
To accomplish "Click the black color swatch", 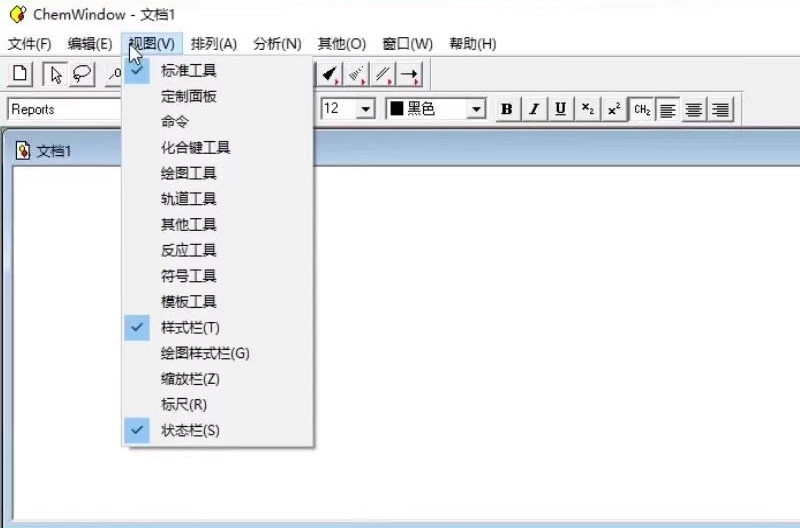I will (397, 109).
